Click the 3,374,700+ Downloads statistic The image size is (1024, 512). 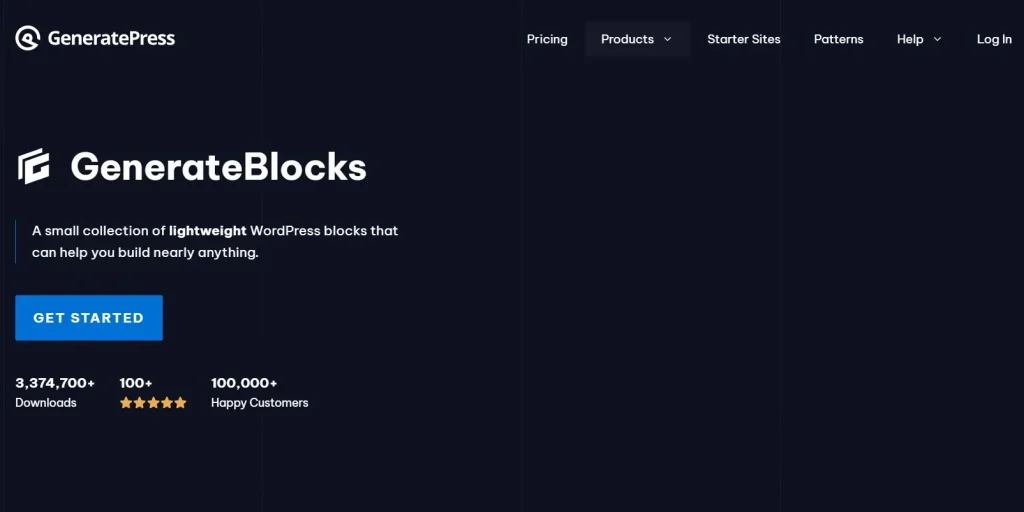[x=55, y=392]
